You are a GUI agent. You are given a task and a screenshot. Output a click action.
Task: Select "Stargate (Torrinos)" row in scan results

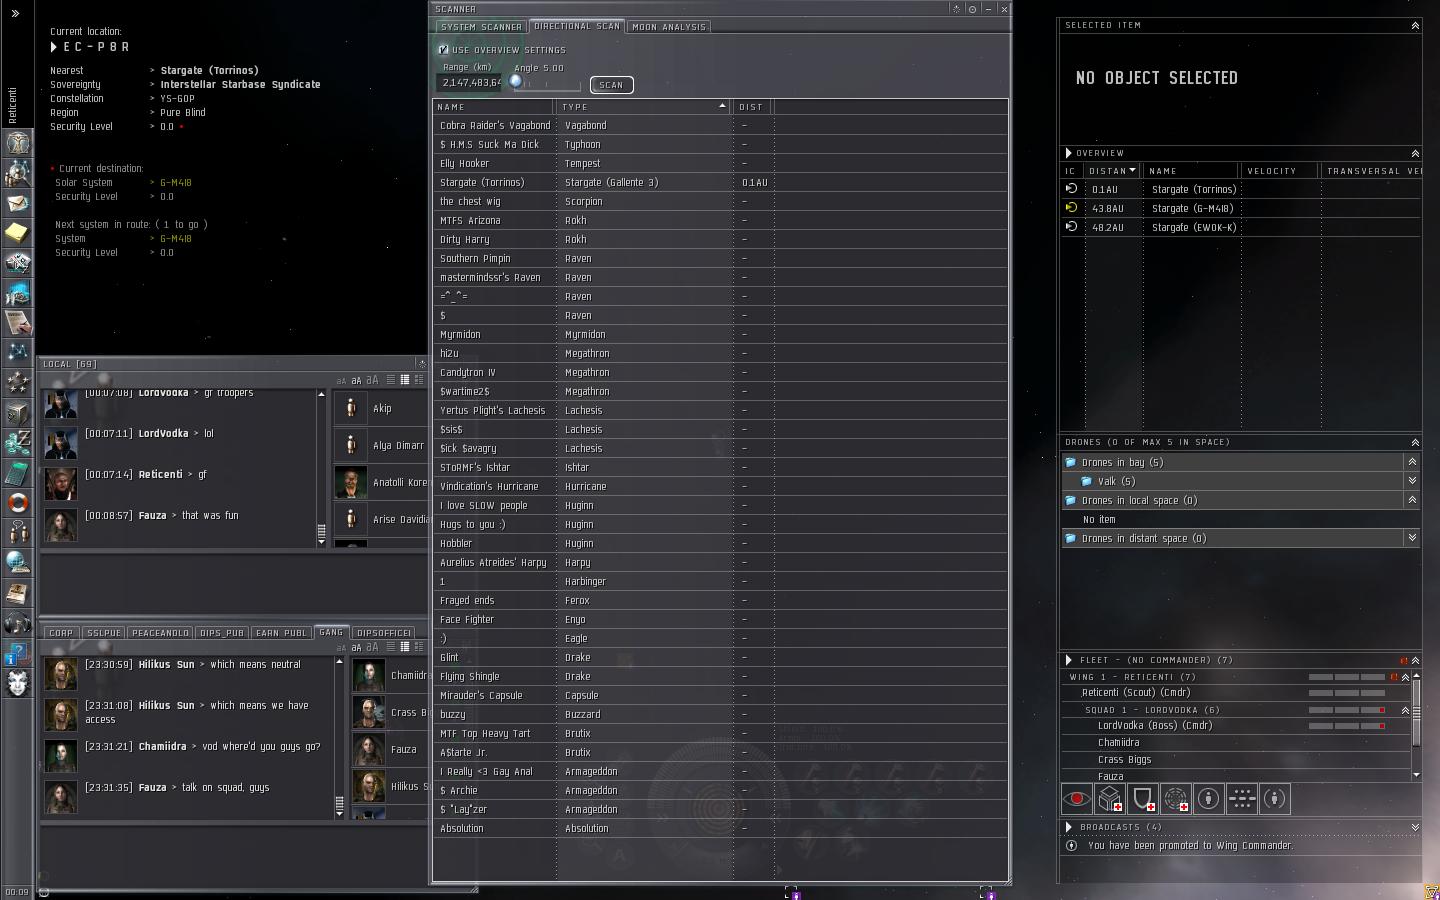(720, 183)
